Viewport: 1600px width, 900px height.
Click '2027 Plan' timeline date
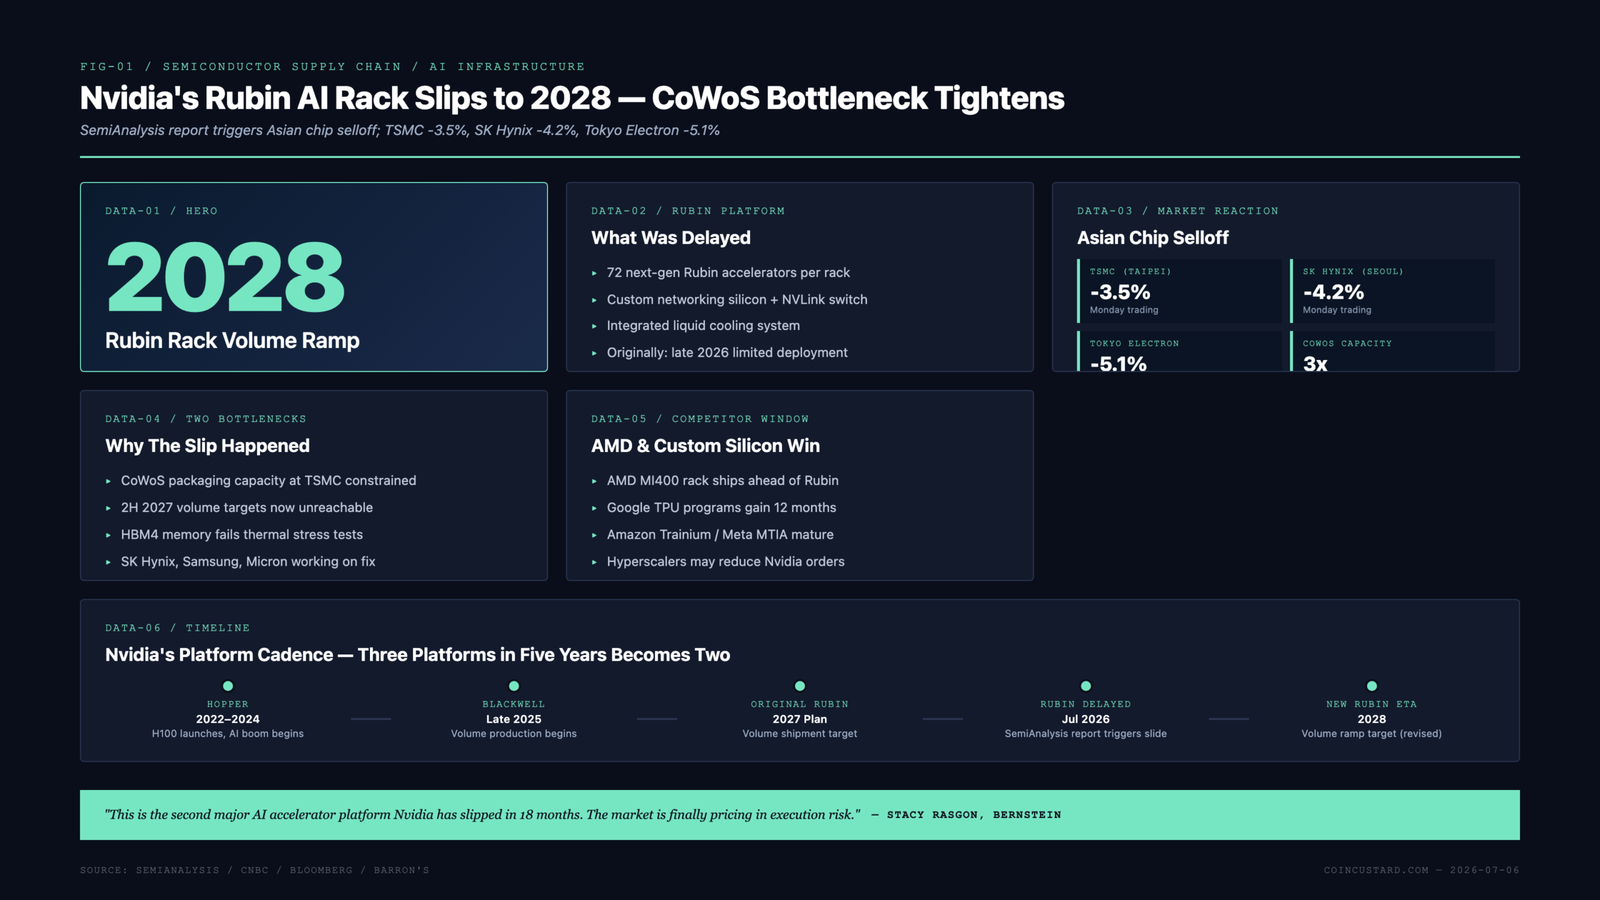(800, 719)
